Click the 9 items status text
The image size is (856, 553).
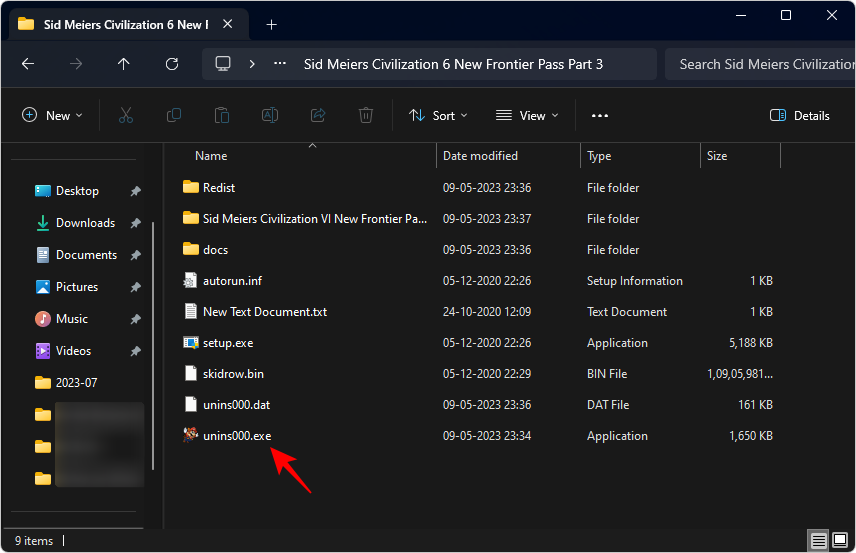pyautogui.click(x=34, y=540)
